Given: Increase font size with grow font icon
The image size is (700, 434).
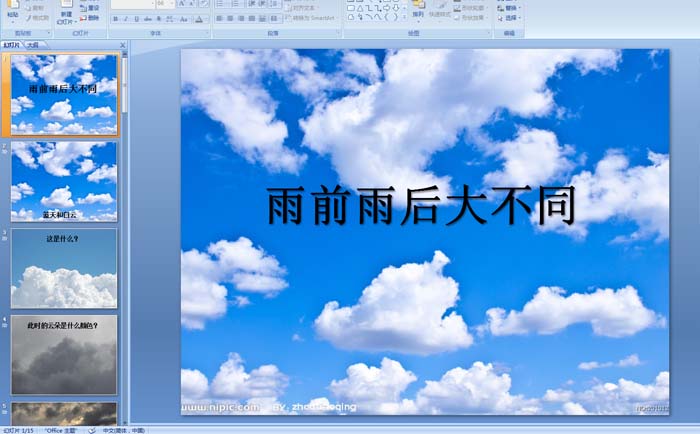Looking at the screenshot, I should pyautogui.click(x=182, y=4).
